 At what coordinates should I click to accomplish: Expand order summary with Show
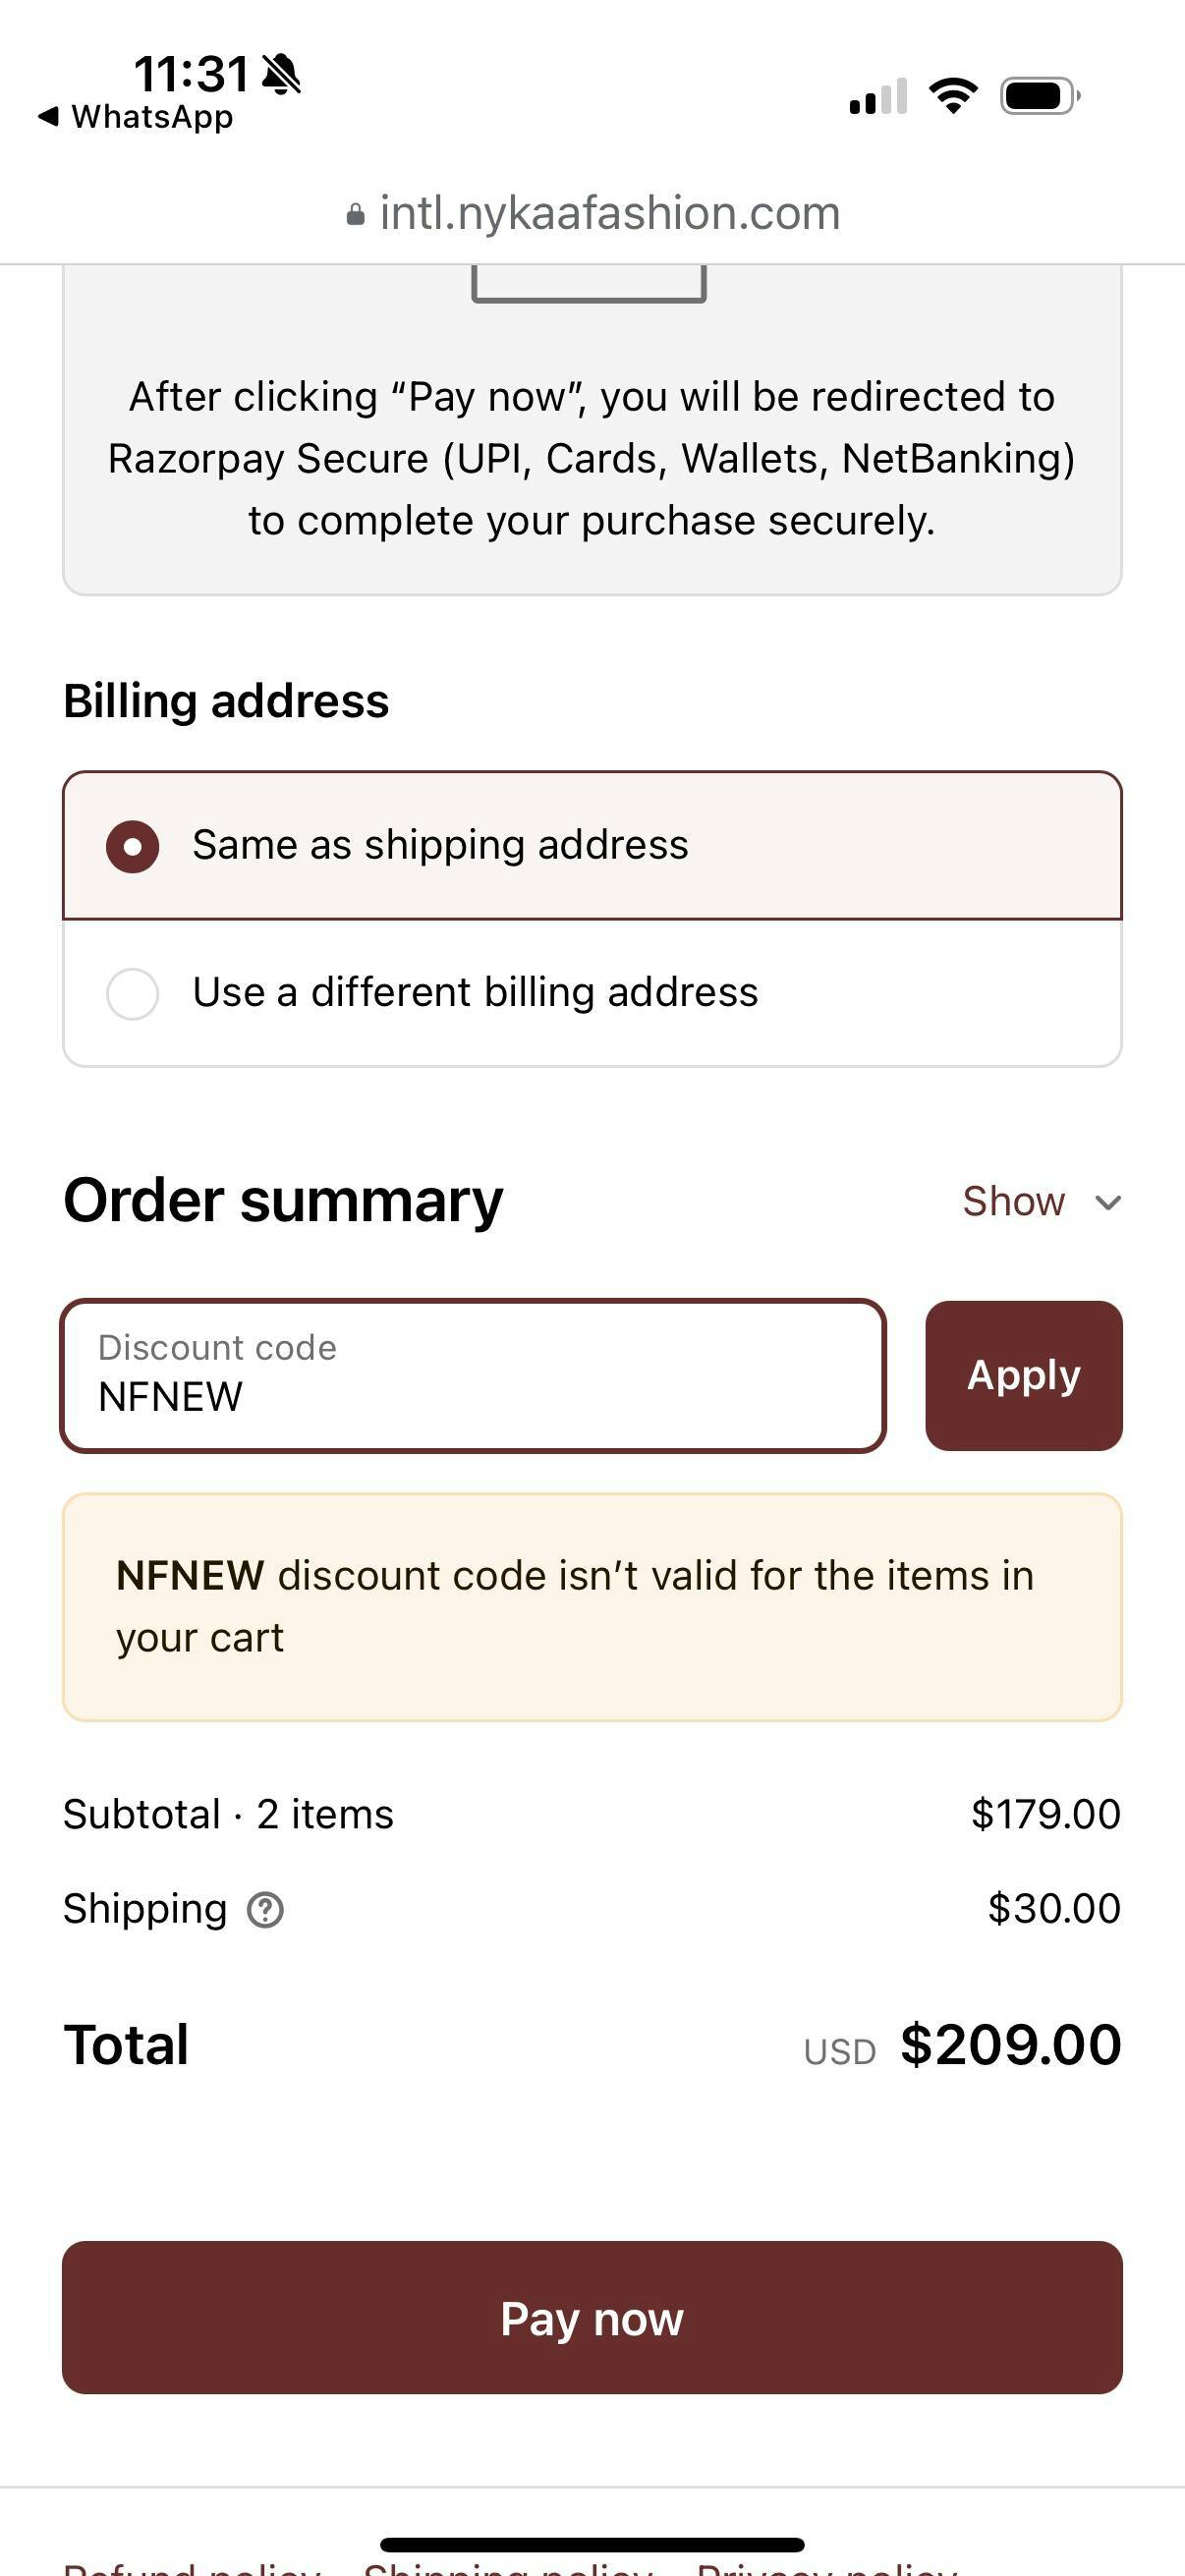pos(1014,1201)
